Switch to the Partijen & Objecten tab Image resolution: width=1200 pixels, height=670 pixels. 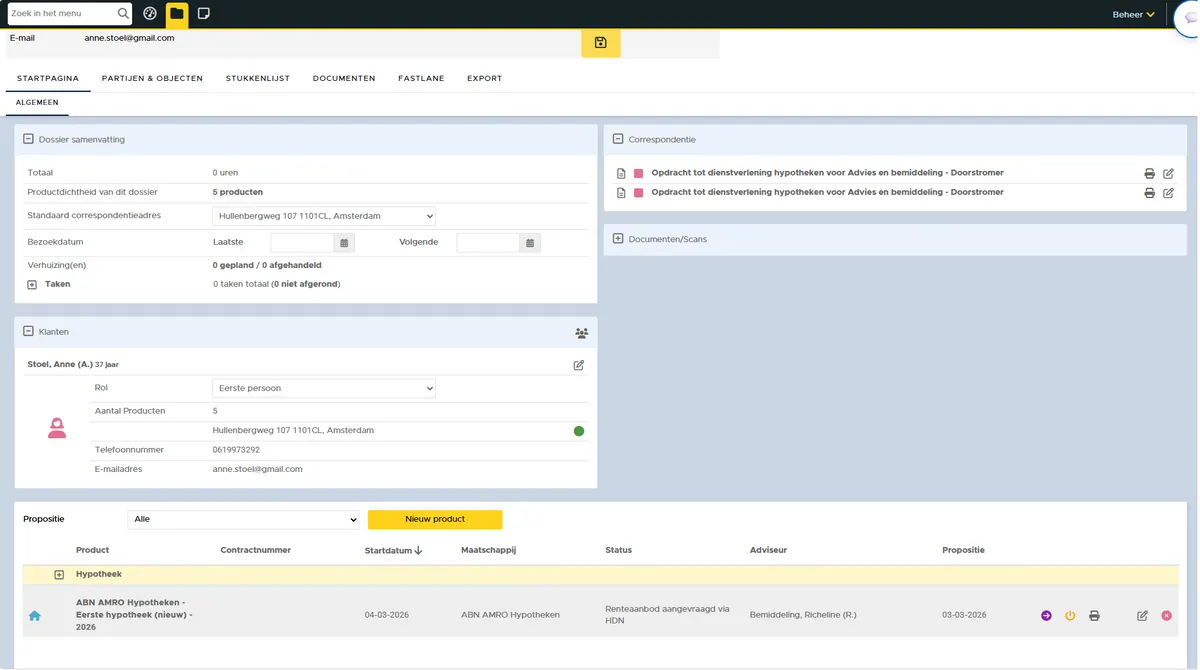coord(152,78)
